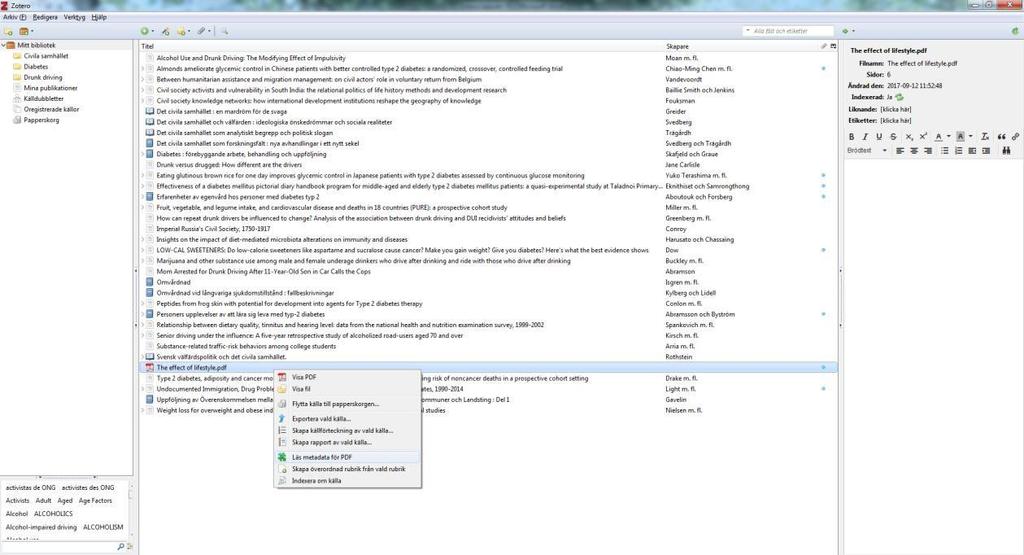The height and width of the screenshot is (555, 1024).
Task: Click '[klicka här]' next to Etiketter
Action: point(895,121)
